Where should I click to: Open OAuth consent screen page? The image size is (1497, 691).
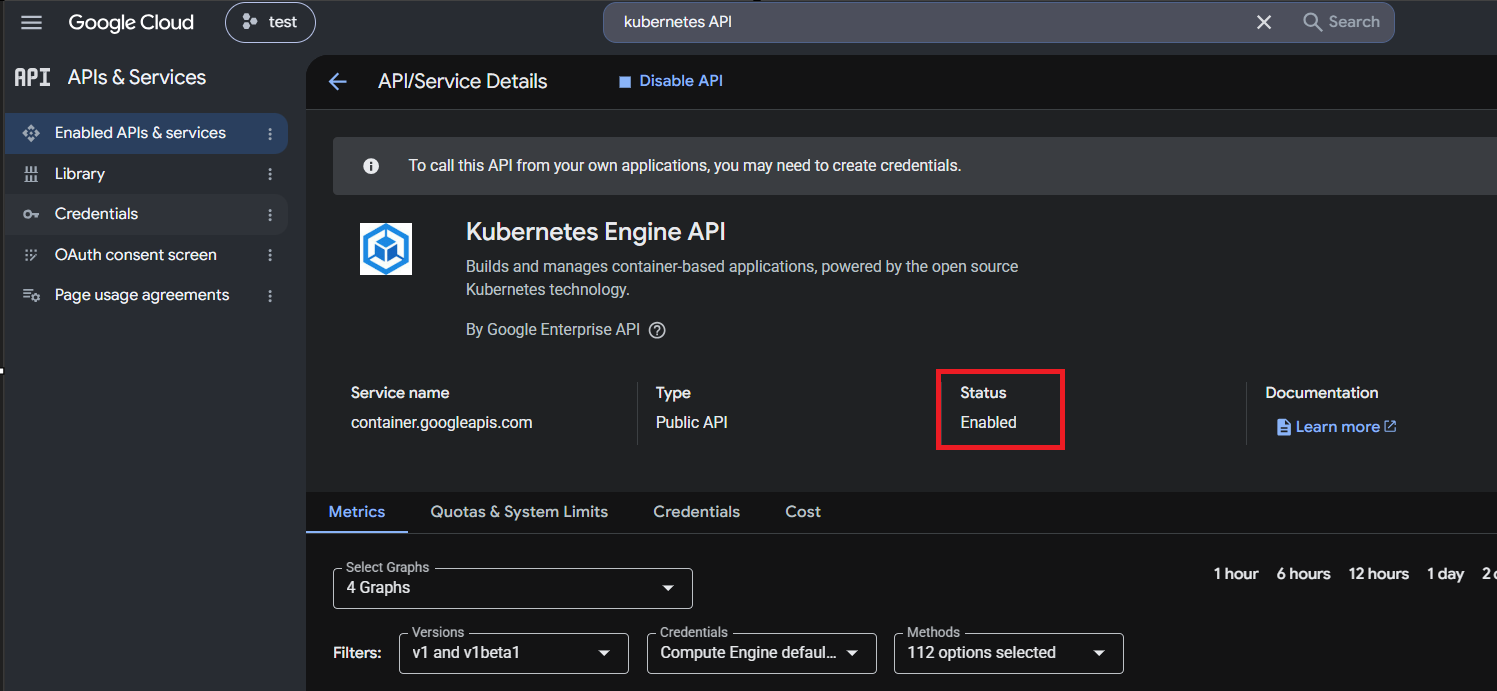tap(136, 255)
